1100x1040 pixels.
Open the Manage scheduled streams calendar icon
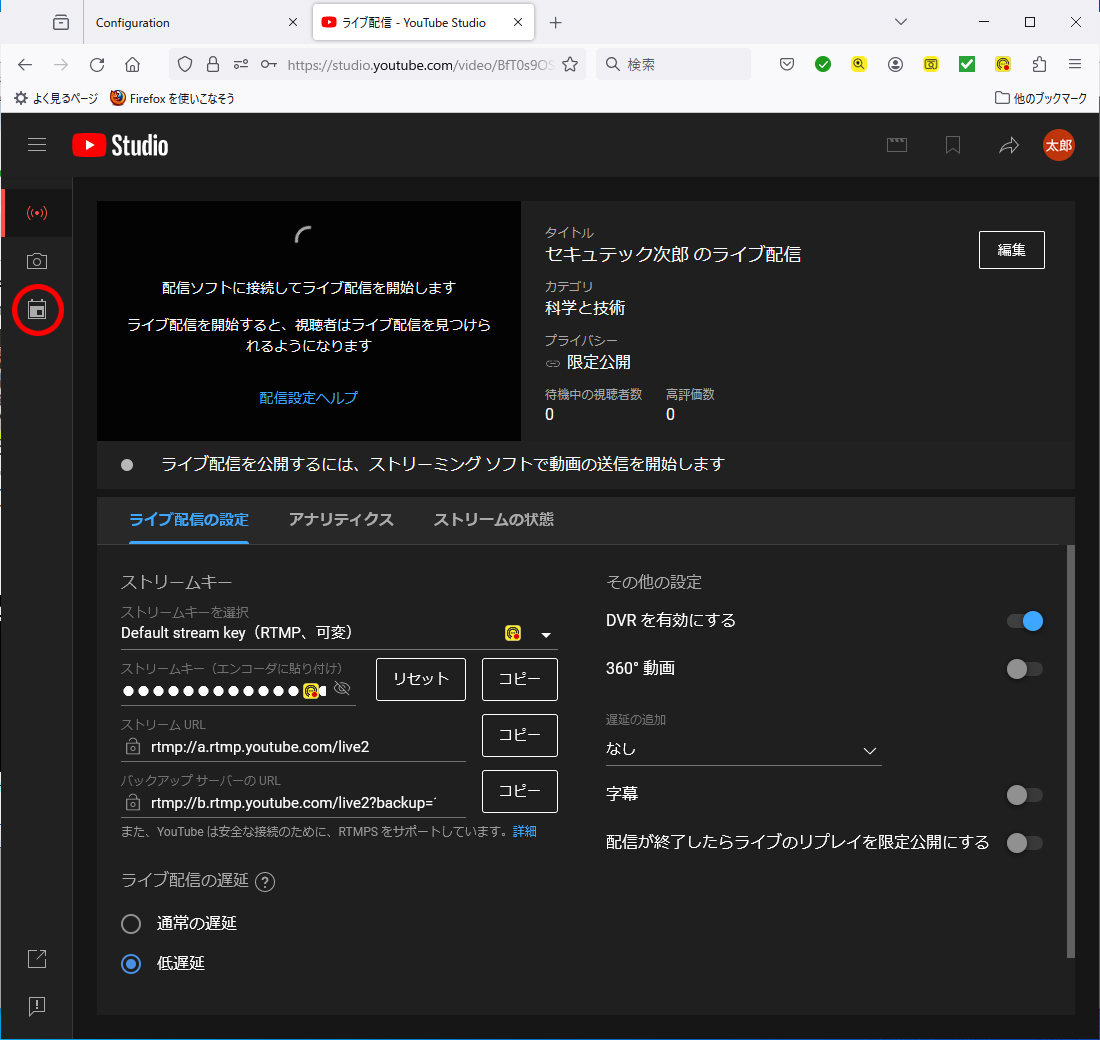pyautogui.click(x=37, y=309)
